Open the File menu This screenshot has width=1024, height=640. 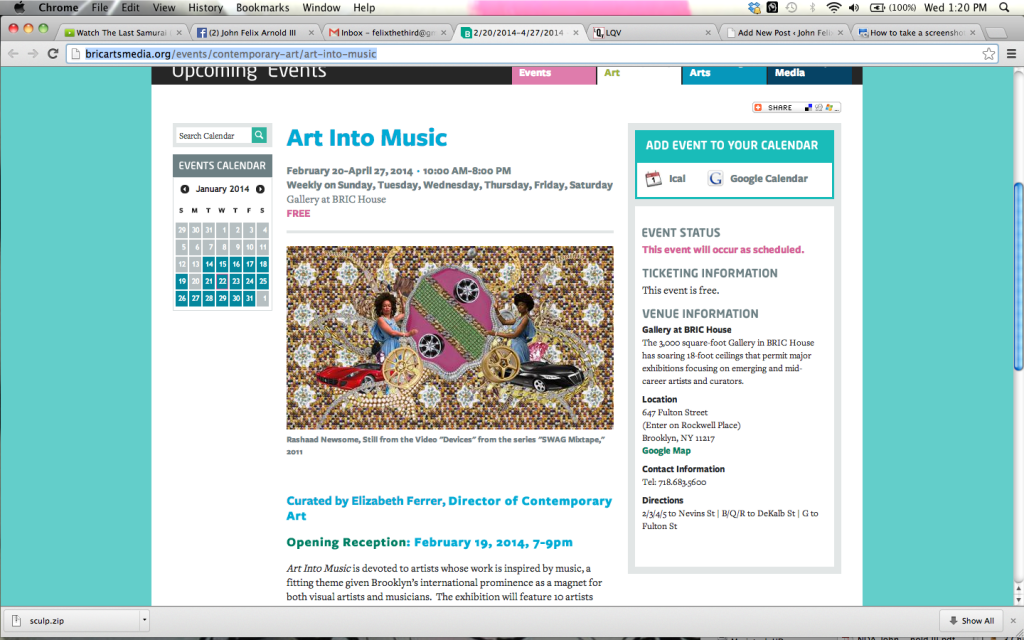[x=100, y=8]
